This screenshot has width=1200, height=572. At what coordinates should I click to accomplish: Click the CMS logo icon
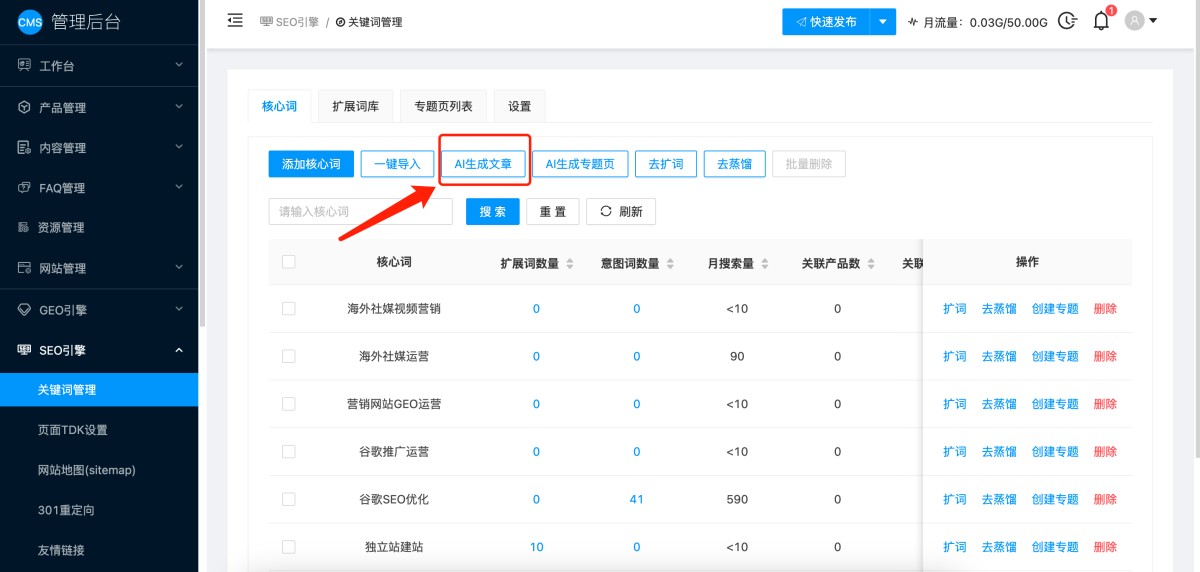[x=30, y=22]
